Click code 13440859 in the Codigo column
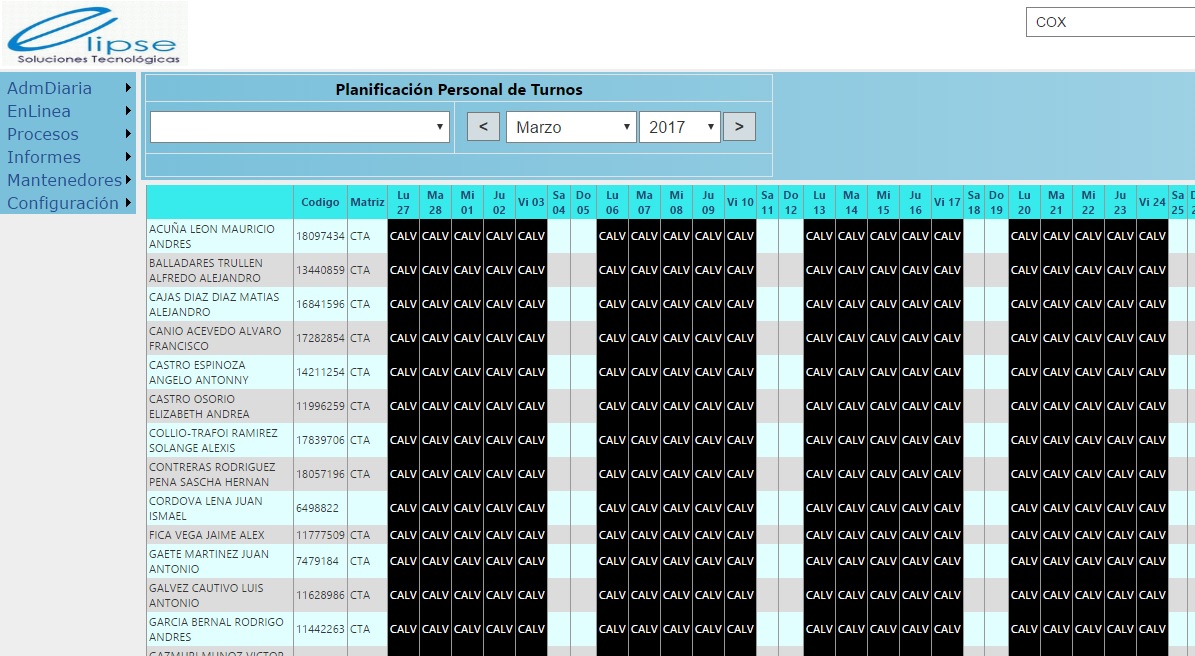Viewport: 1195px width, 656px height. tap(320, 270)
